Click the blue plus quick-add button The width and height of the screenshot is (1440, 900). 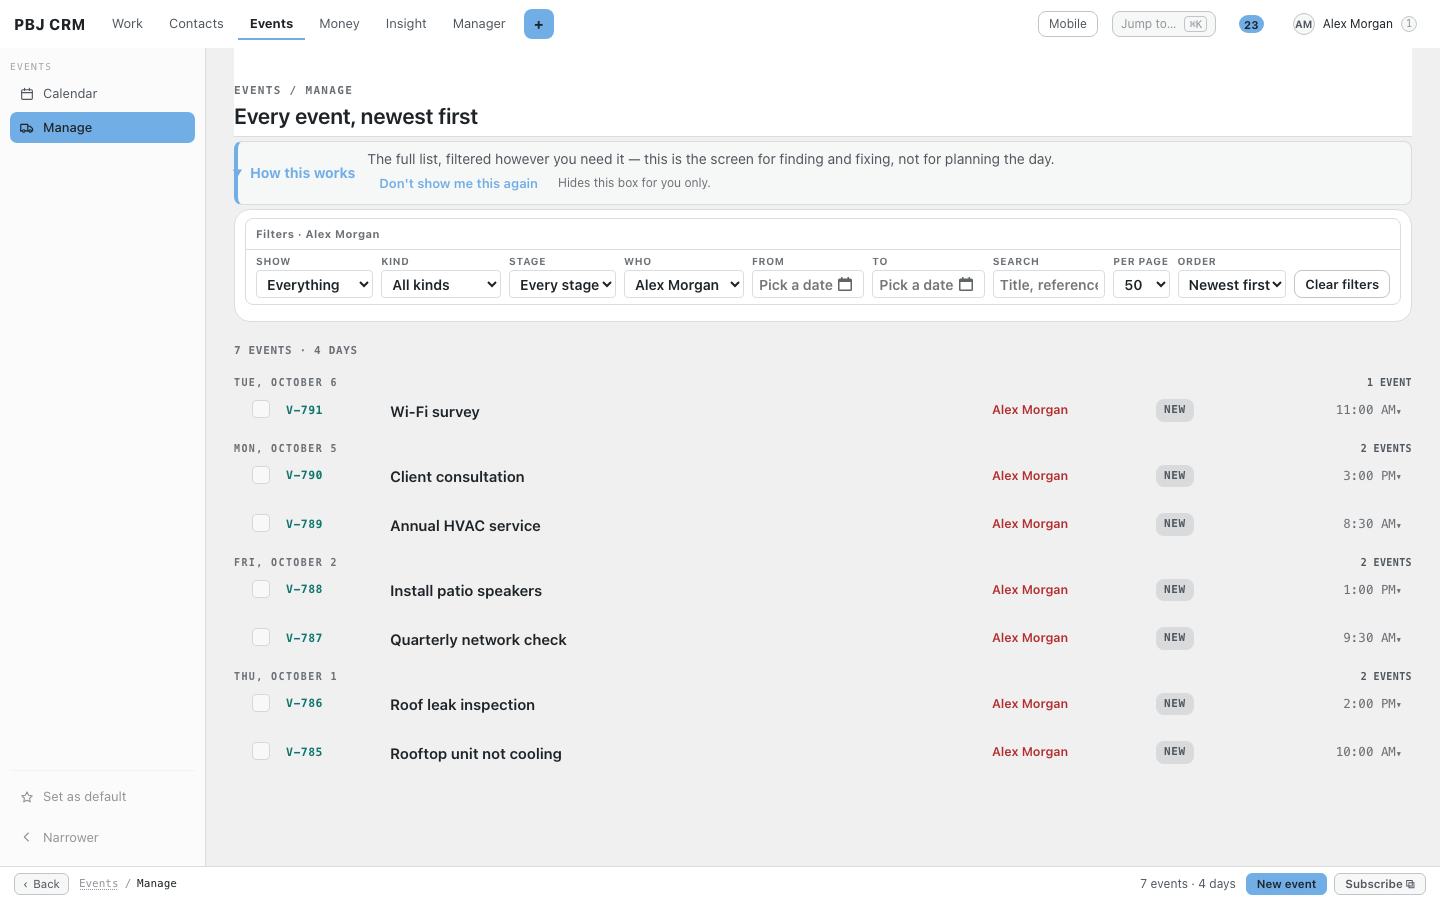539,24
